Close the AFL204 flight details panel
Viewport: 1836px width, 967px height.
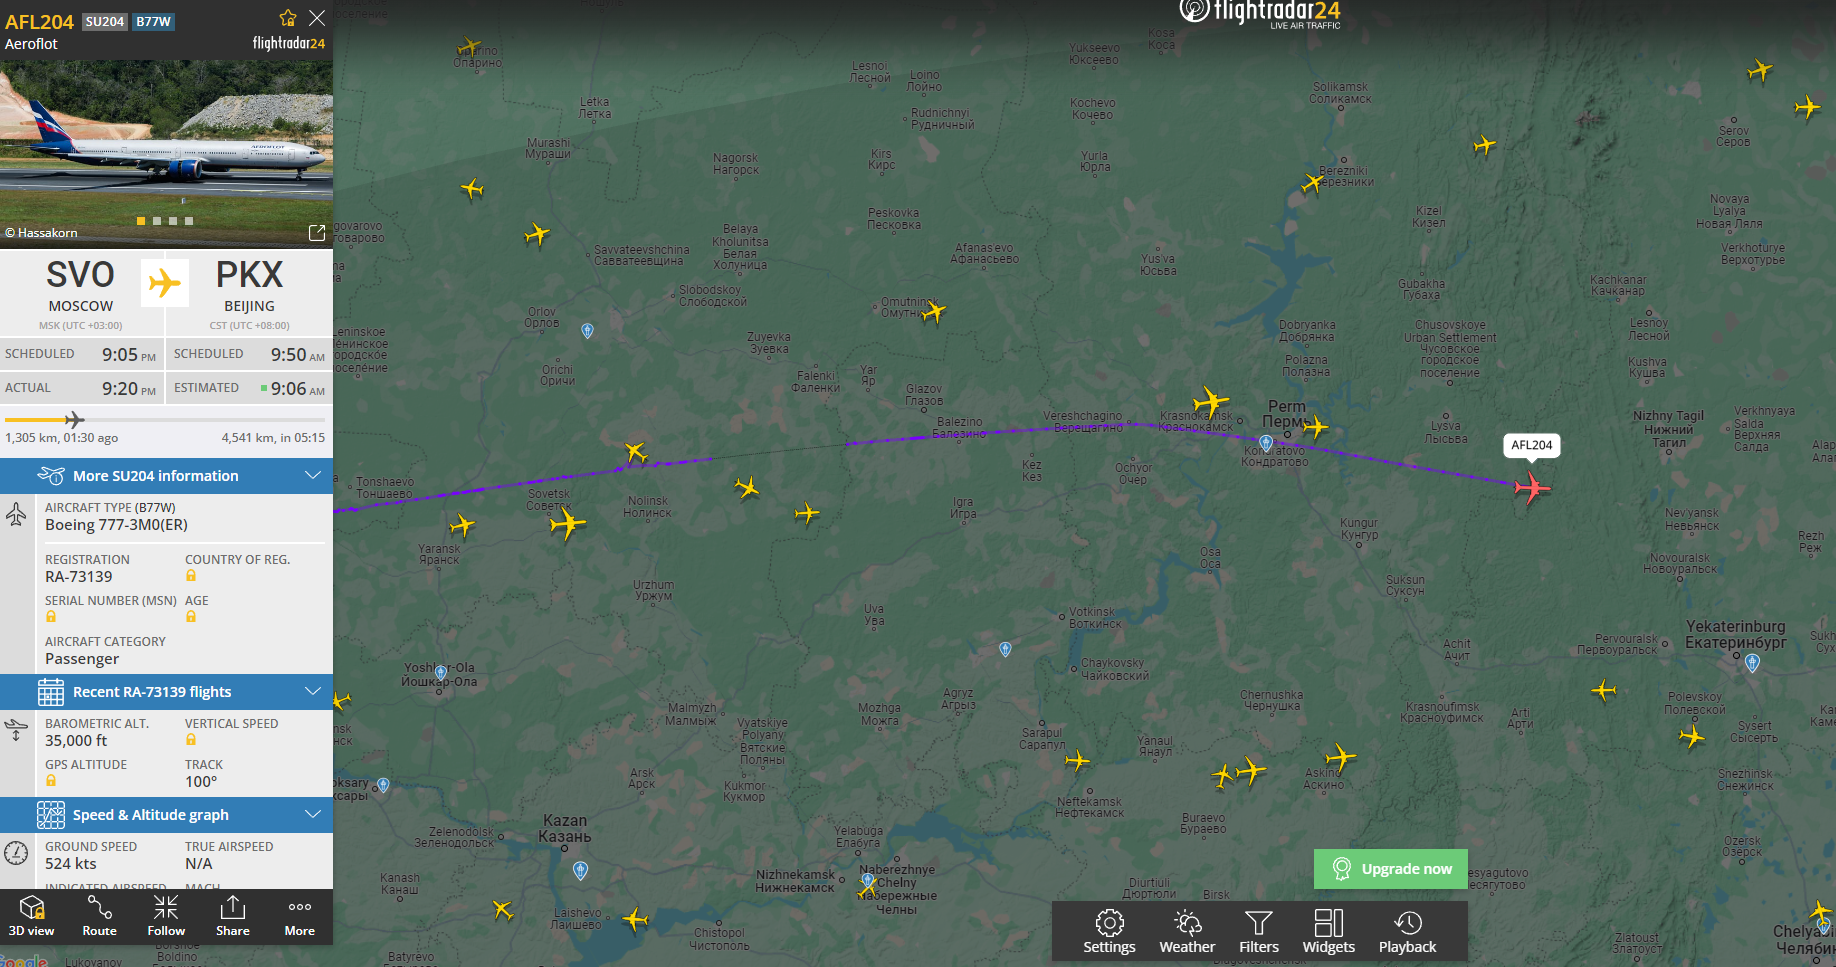[x=317, y=18]
